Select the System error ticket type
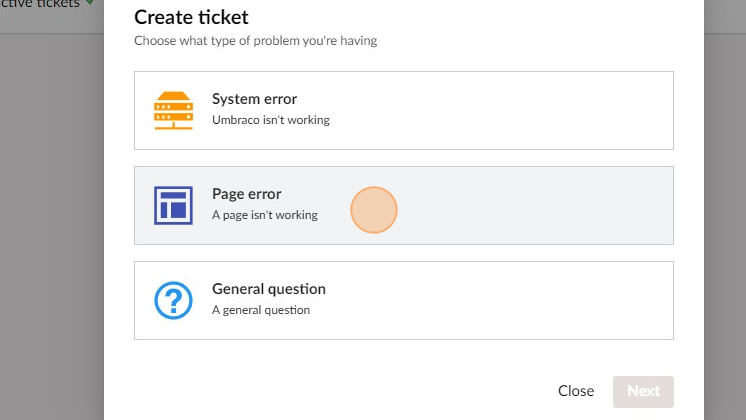The width and height of the screenshot is (746, 420). click(x=403, y=110)
